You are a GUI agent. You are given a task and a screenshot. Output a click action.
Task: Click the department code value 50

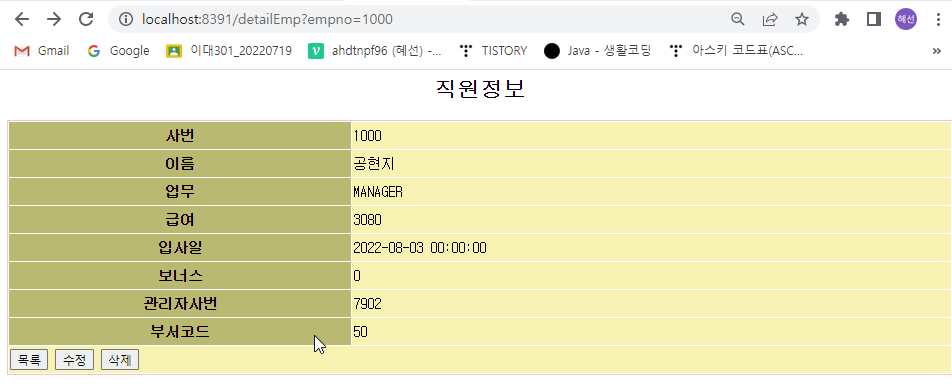tap(360, 331)
